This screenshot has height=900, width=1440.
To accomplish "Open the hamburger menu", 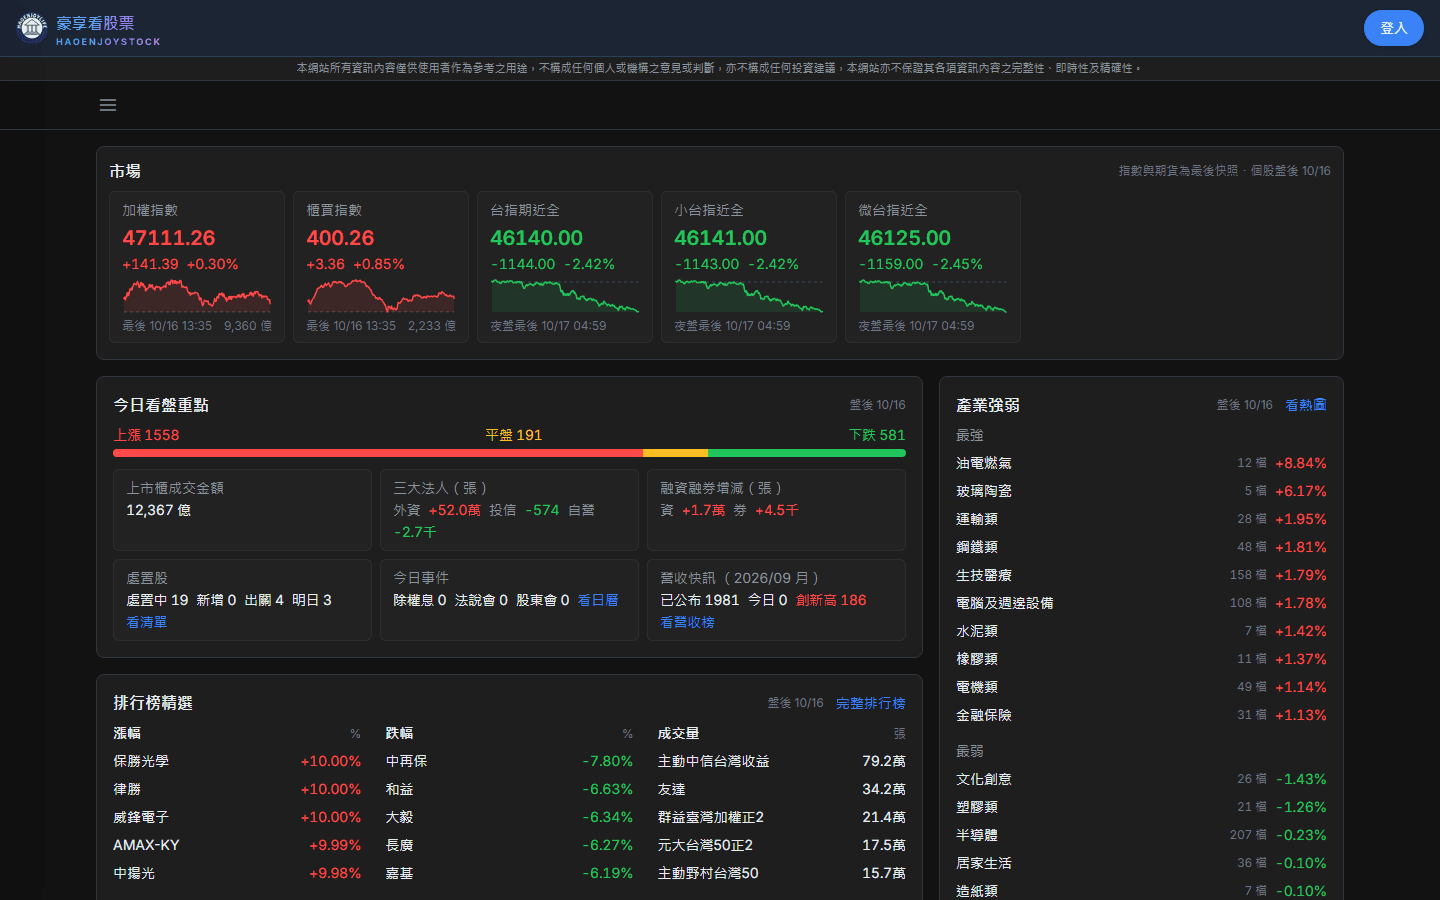I will pyautogui.click(x=108, y=105).
